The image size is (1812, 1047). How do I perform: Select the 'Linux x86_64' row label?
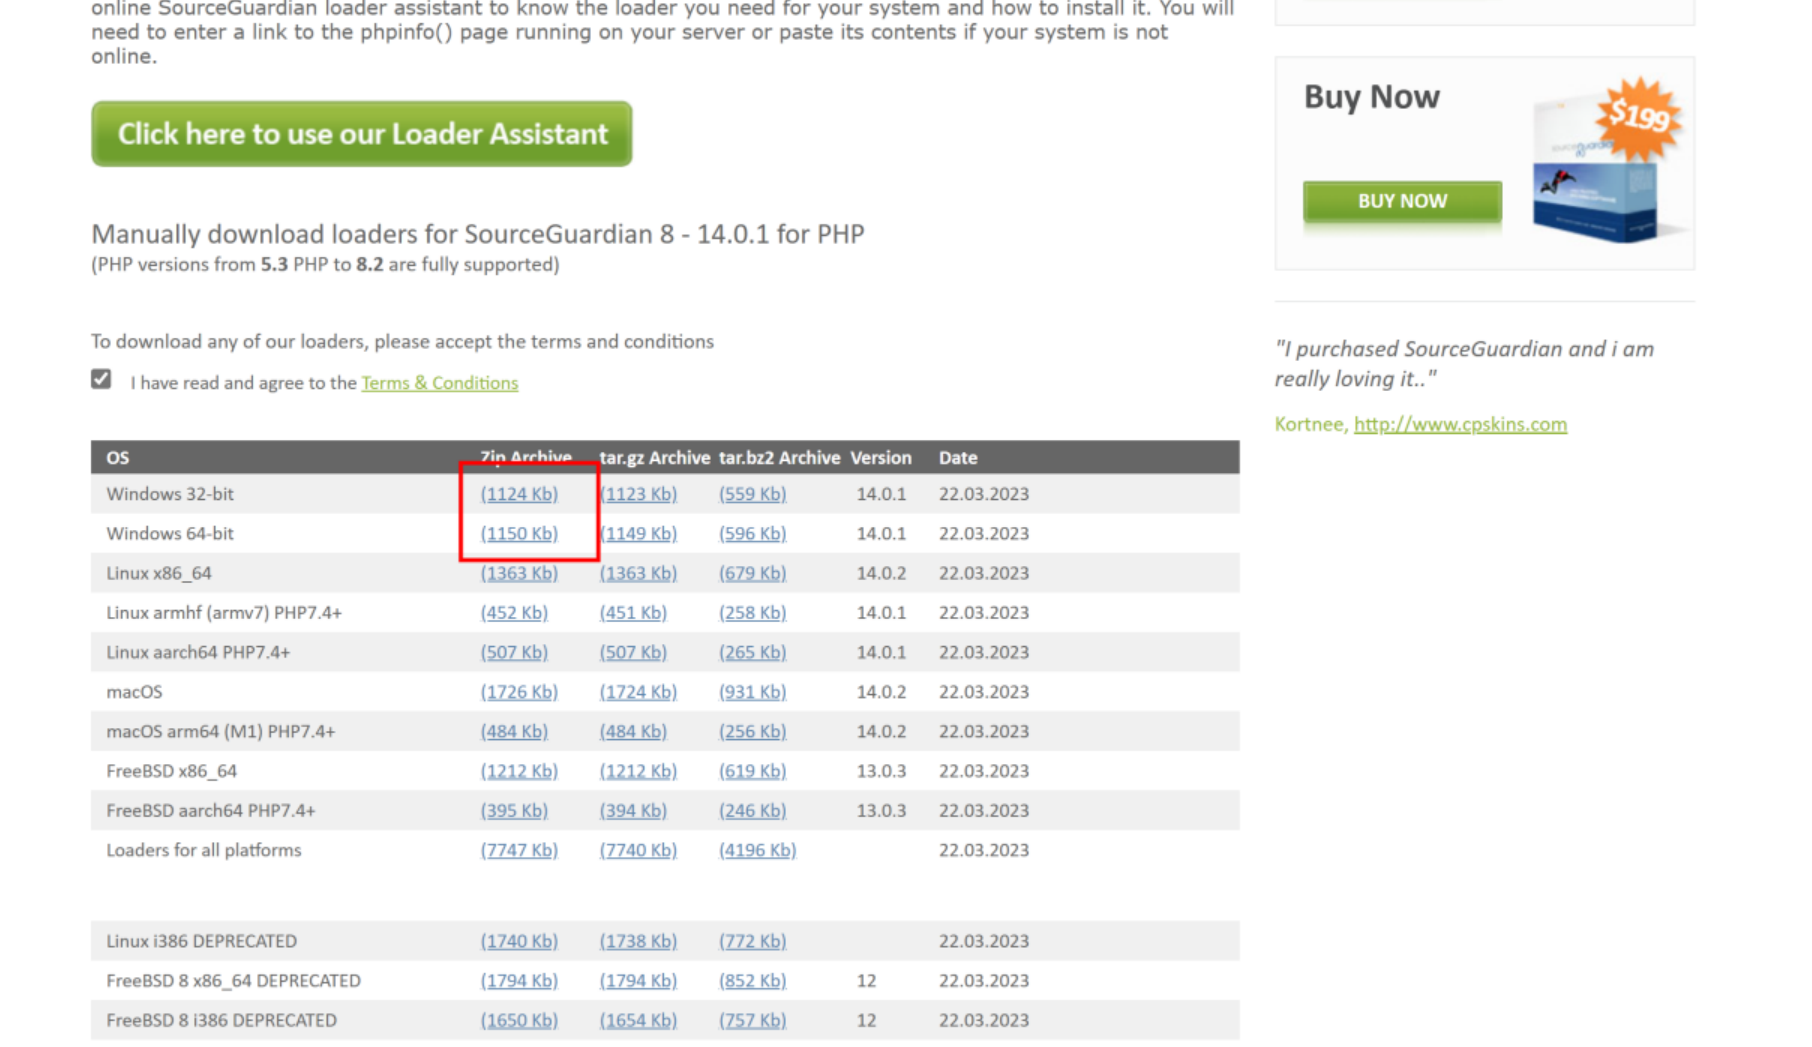159,573
